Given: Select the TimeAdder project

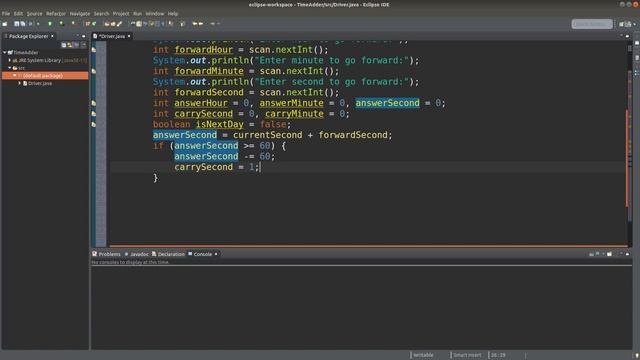Looking at the screenshot, I should click(x=25, y=52).
